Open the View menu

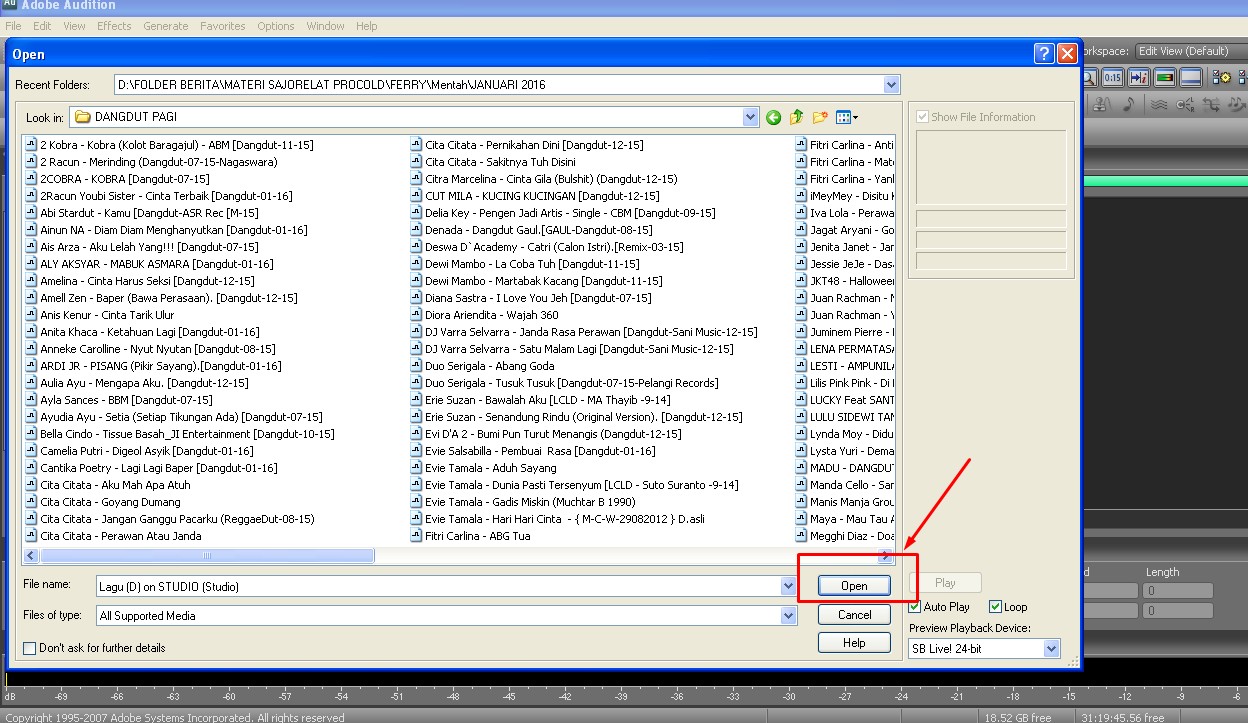click(75, 26)
